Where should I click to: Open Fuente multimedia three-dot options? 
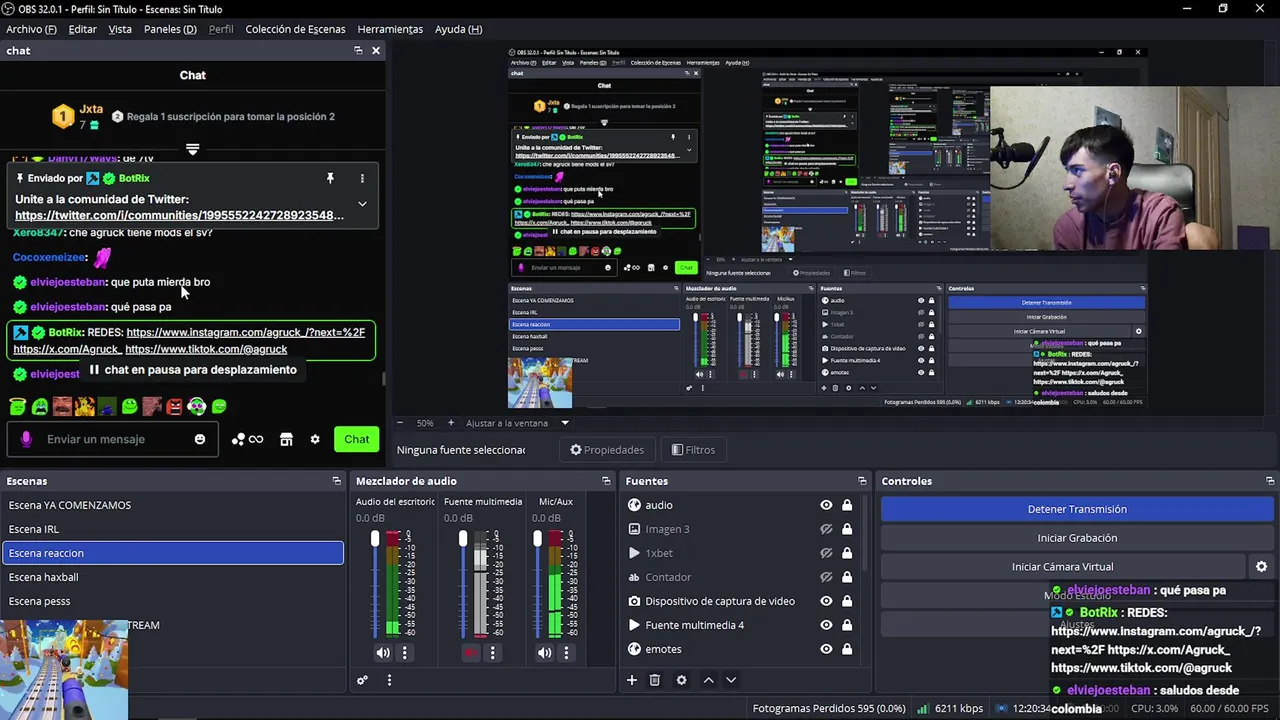[x=492, y=653]
